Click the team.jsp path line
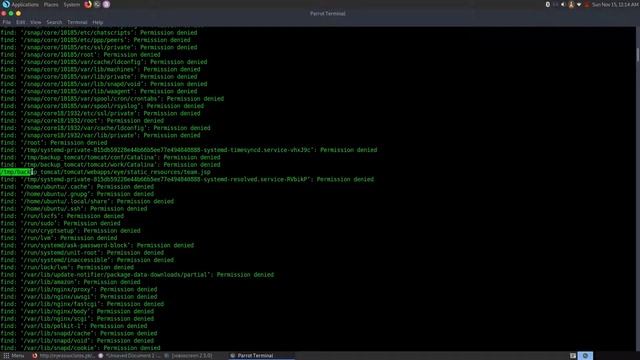The image size is (640, 360). pyautogui.click(x=105, y=172)
